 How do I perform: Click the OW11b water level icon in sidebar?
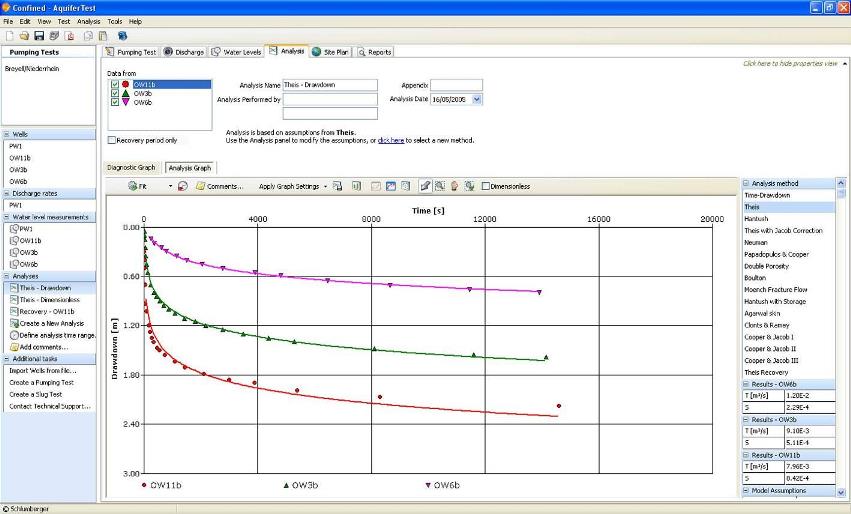tap(15, 240)
